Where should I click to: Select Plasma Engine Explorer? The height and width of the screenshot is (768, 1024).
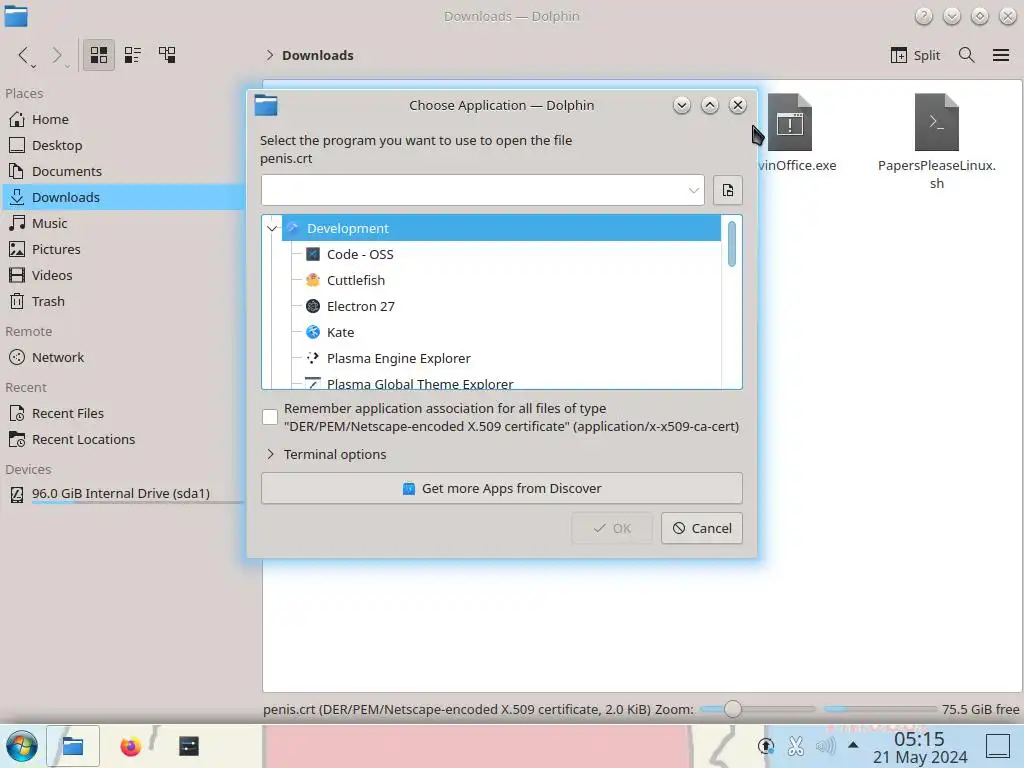click(398, 359)
